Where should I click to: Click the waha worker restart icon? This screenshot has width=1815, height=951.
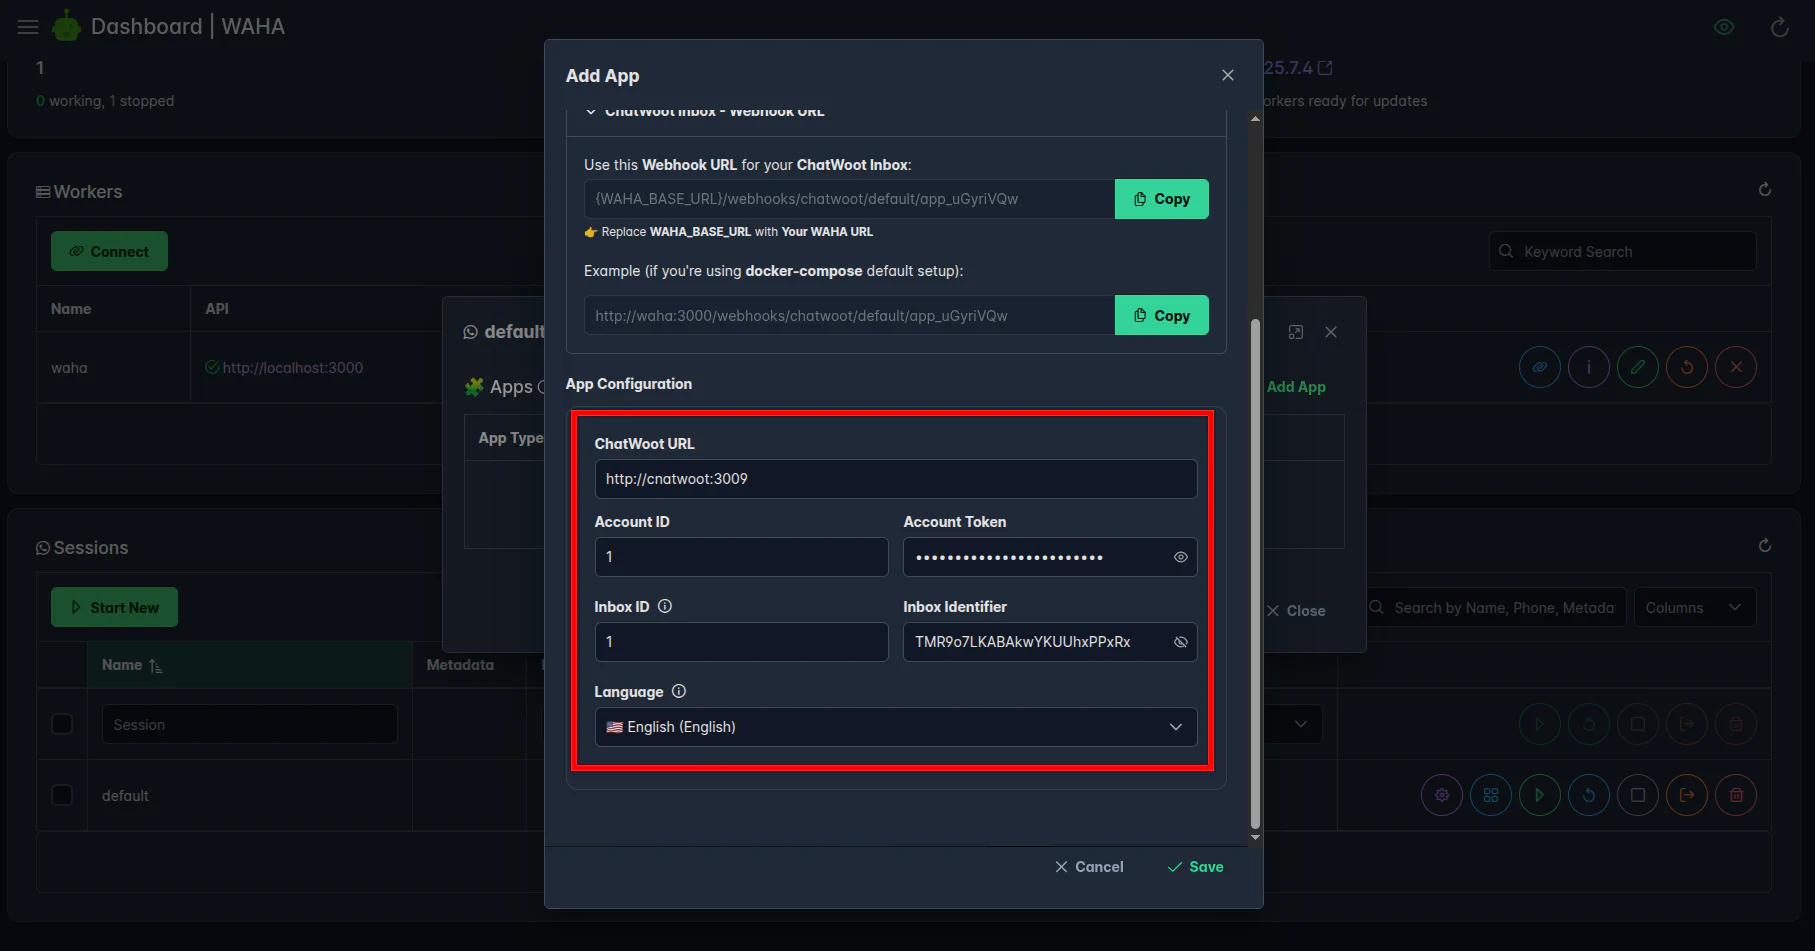[1687, 367]
